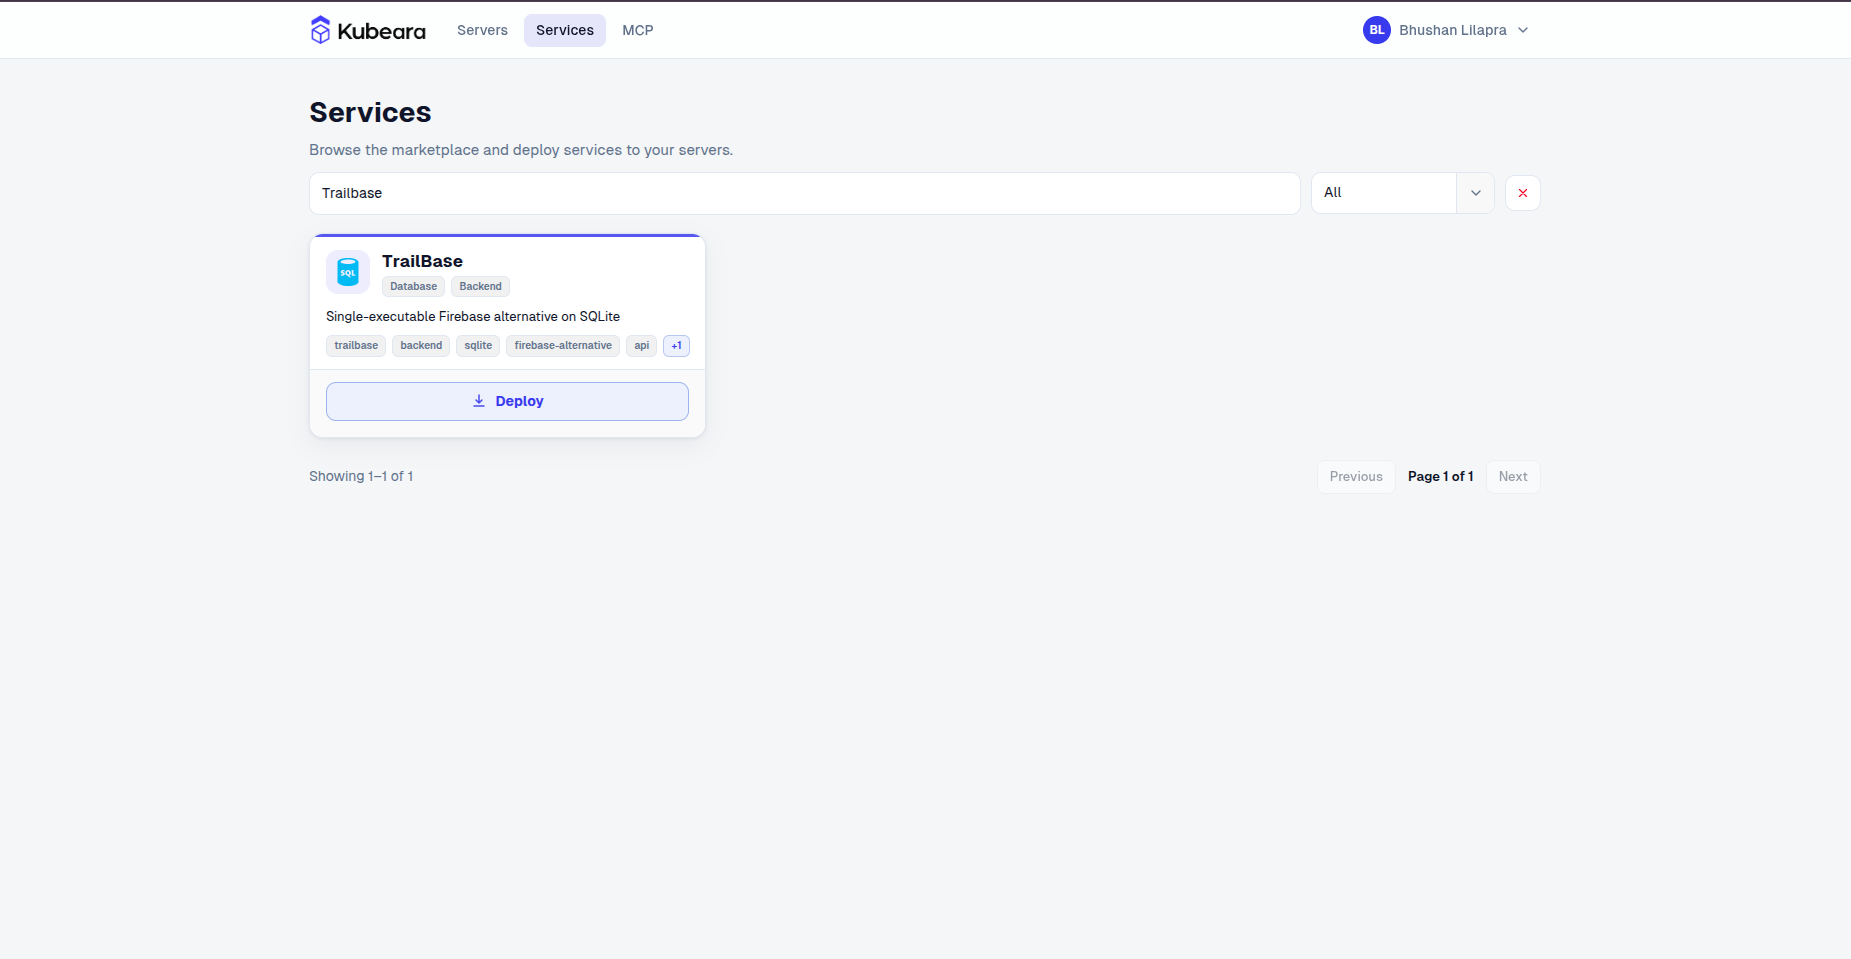Click the Page 1 of 1 indicator

coord(1441,476)
